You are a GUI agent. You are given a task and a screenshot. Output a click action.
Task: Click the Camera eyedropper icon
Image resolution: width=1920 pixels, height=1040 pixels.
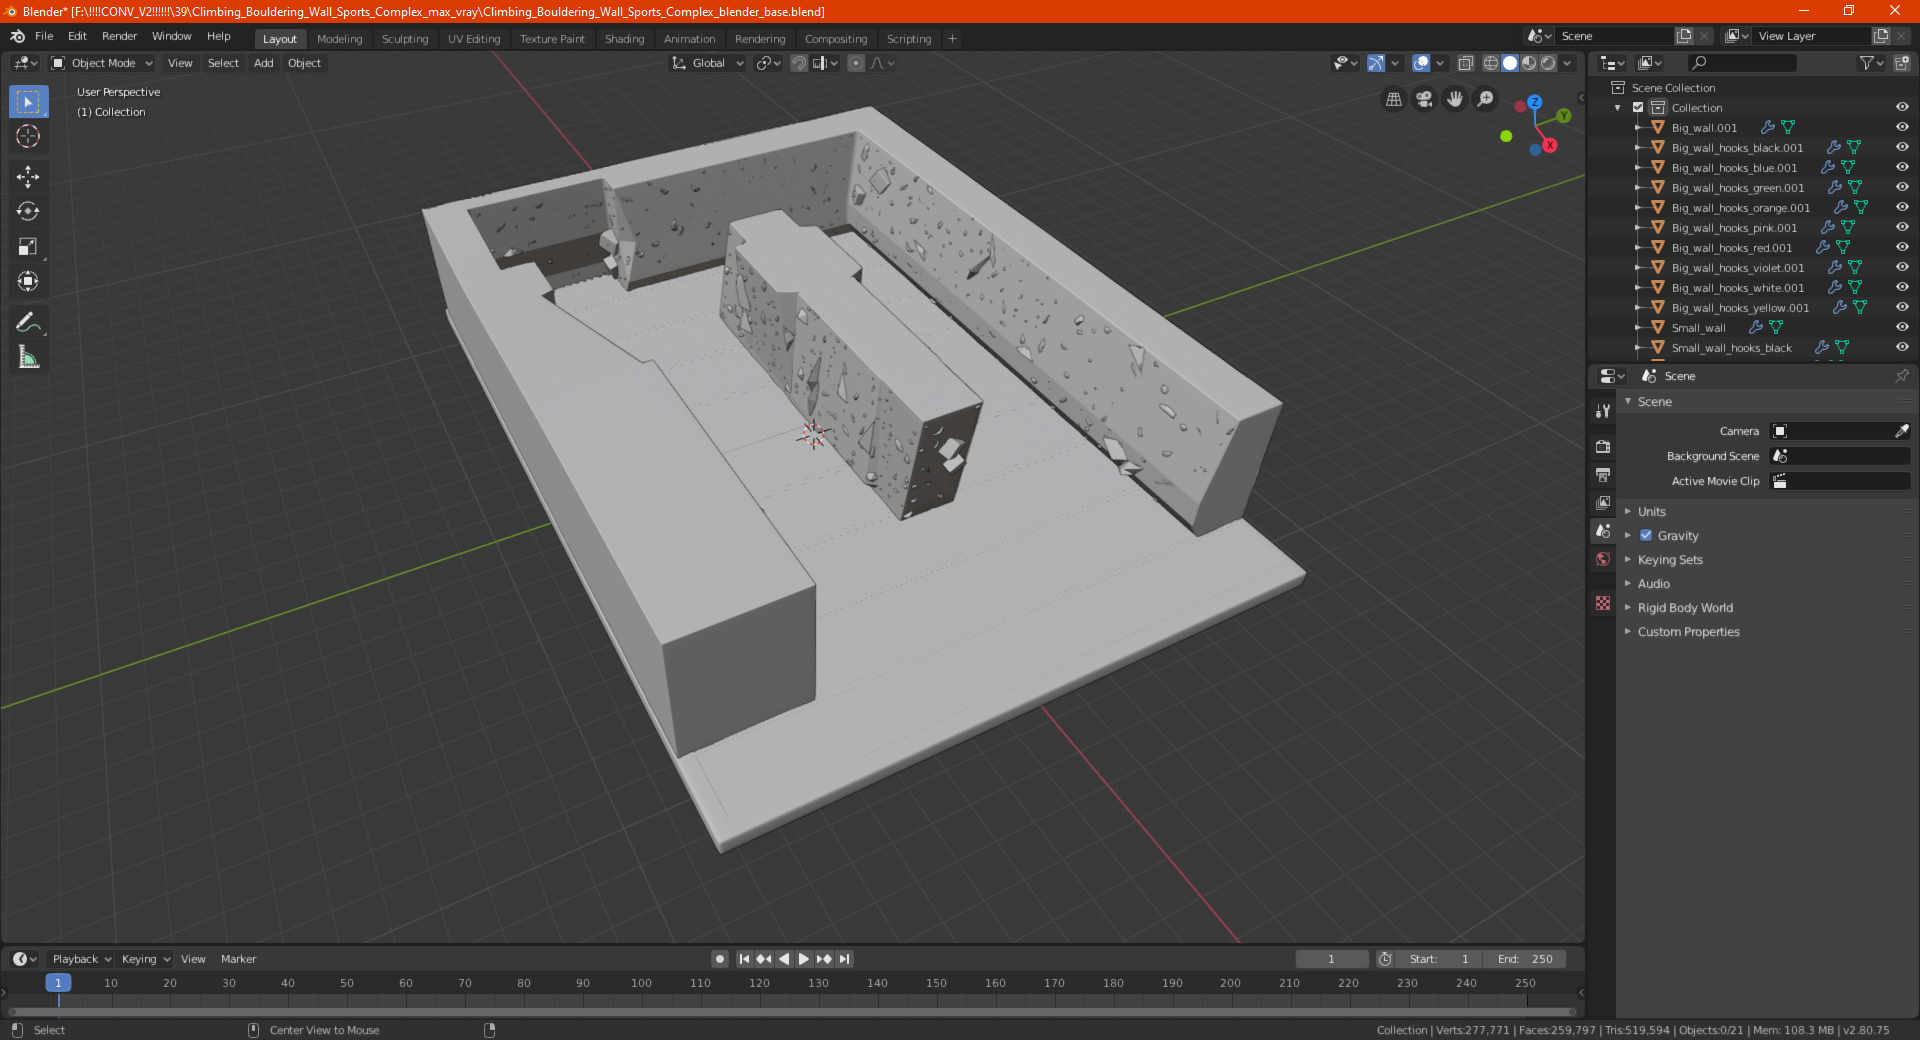(1901, 431)
